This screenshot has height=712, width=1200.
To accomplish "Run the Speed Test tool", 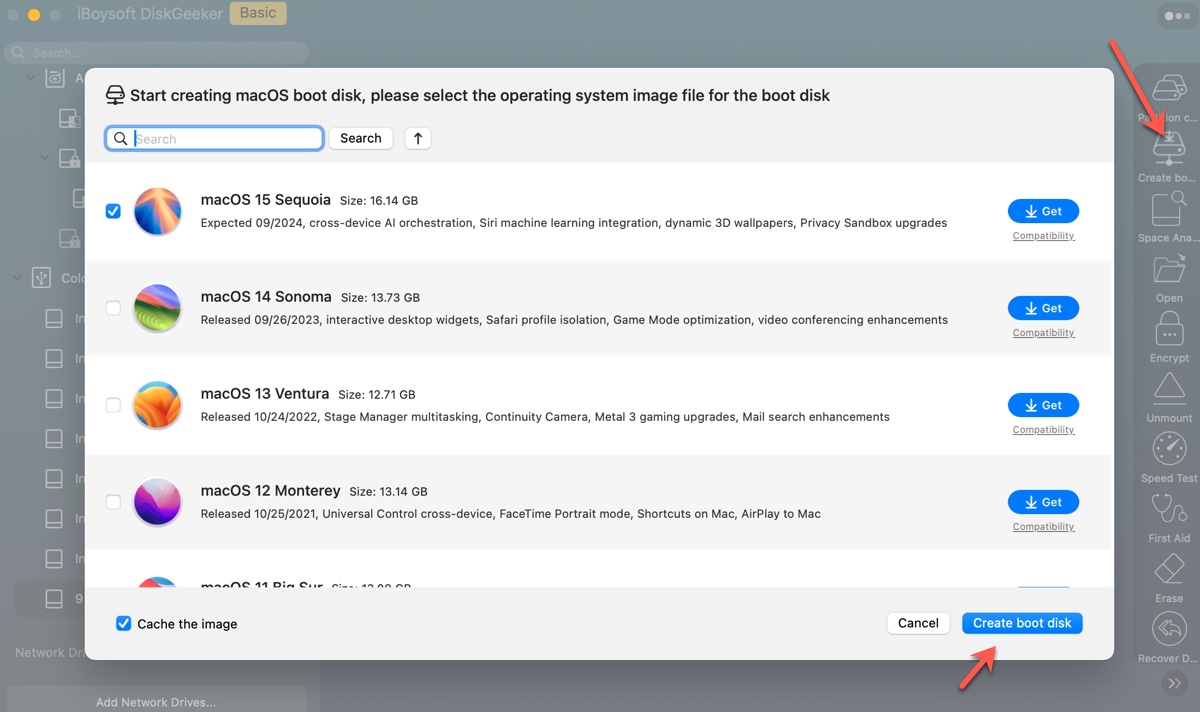I will [x=1168, y=451].
